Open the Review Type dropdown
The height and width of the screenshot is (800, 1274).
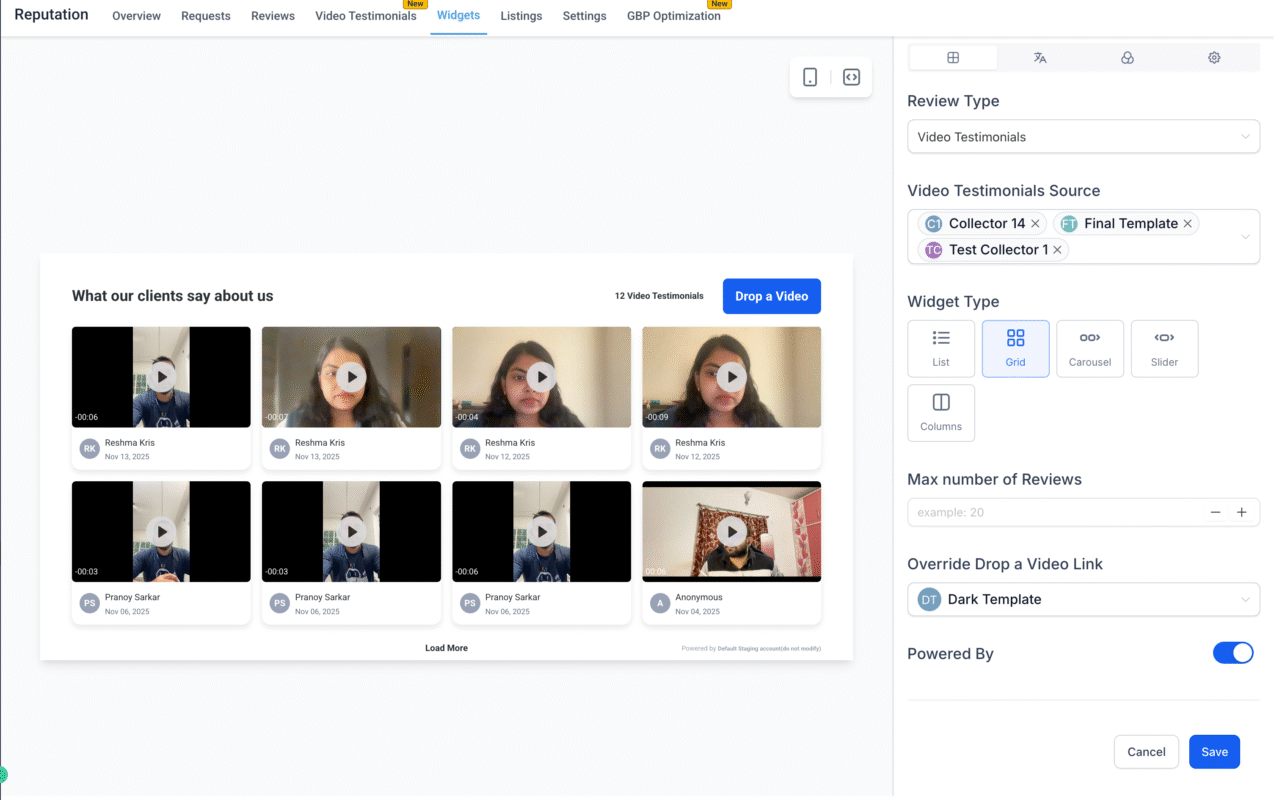[x=1083, y=136]
